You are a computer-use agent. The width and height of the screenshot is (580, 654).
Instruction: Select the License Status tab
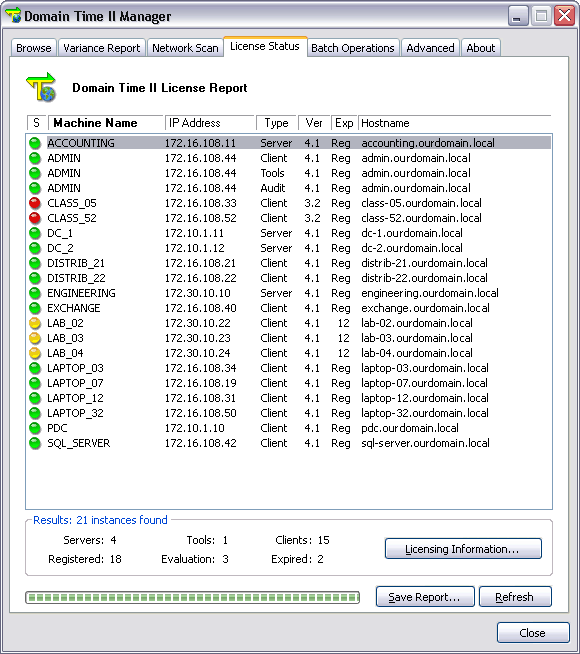point(265,46)
